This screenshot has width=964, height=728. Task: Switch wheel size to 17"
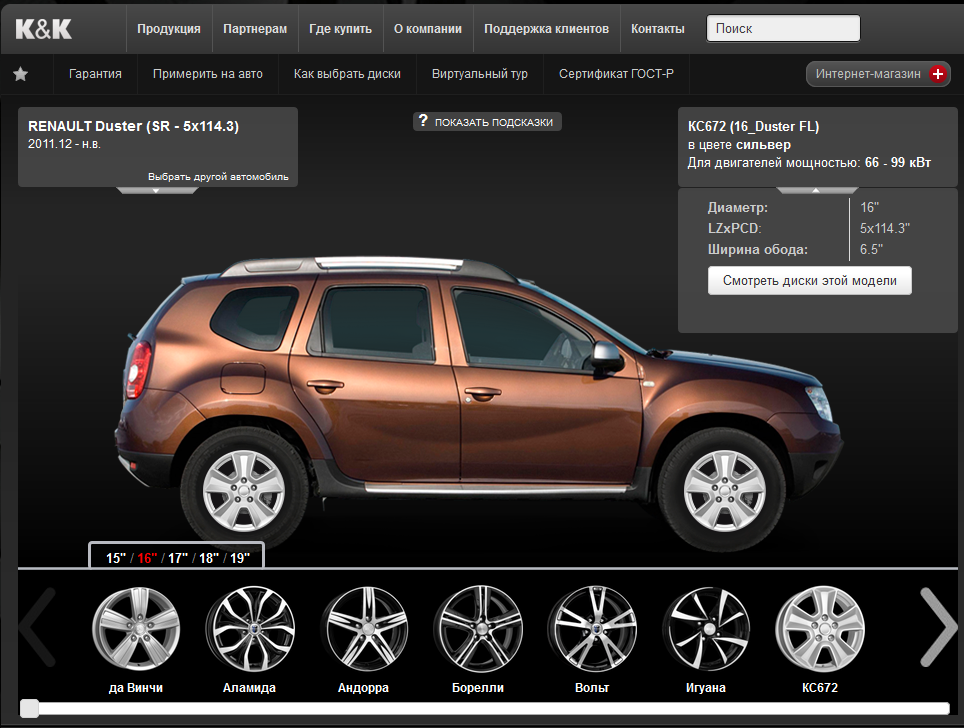[178, 558]
